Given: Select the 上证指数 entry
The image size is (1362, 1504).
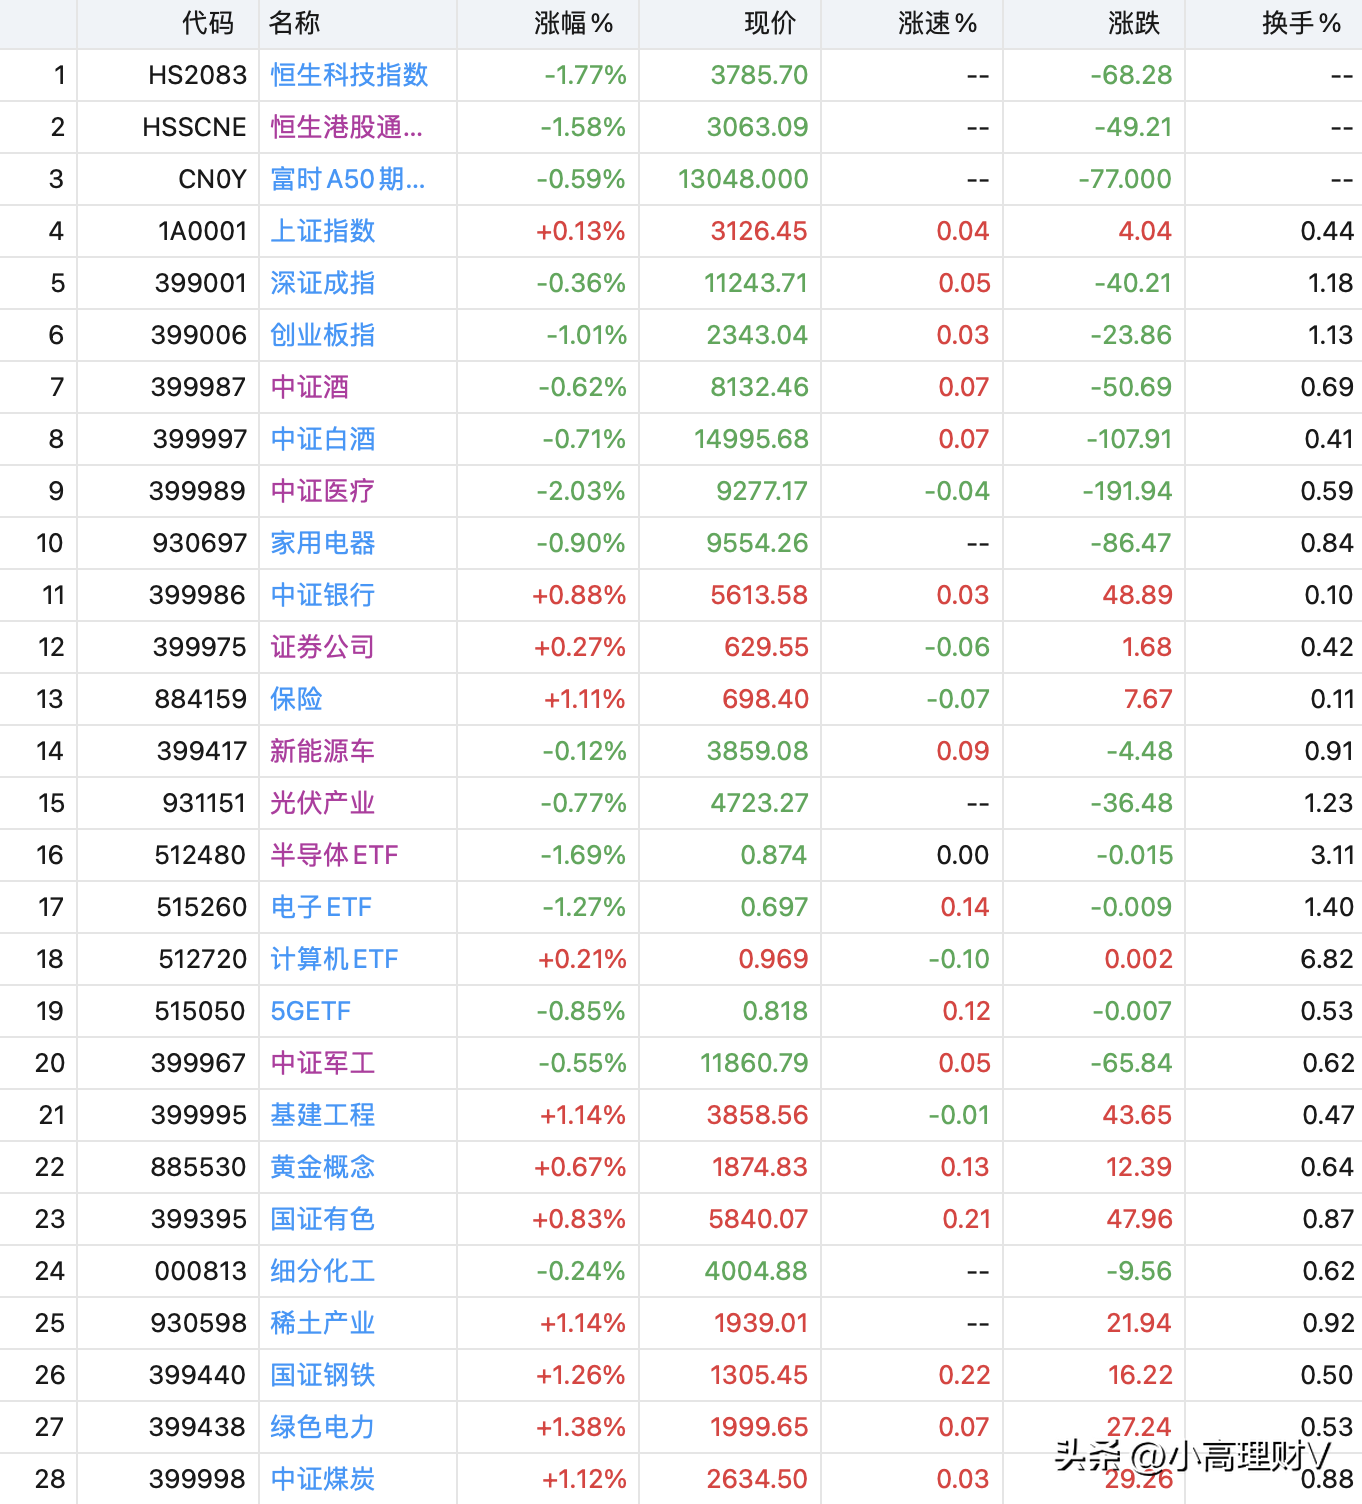Looking at the screenshot, I should [x=321, y=231].
